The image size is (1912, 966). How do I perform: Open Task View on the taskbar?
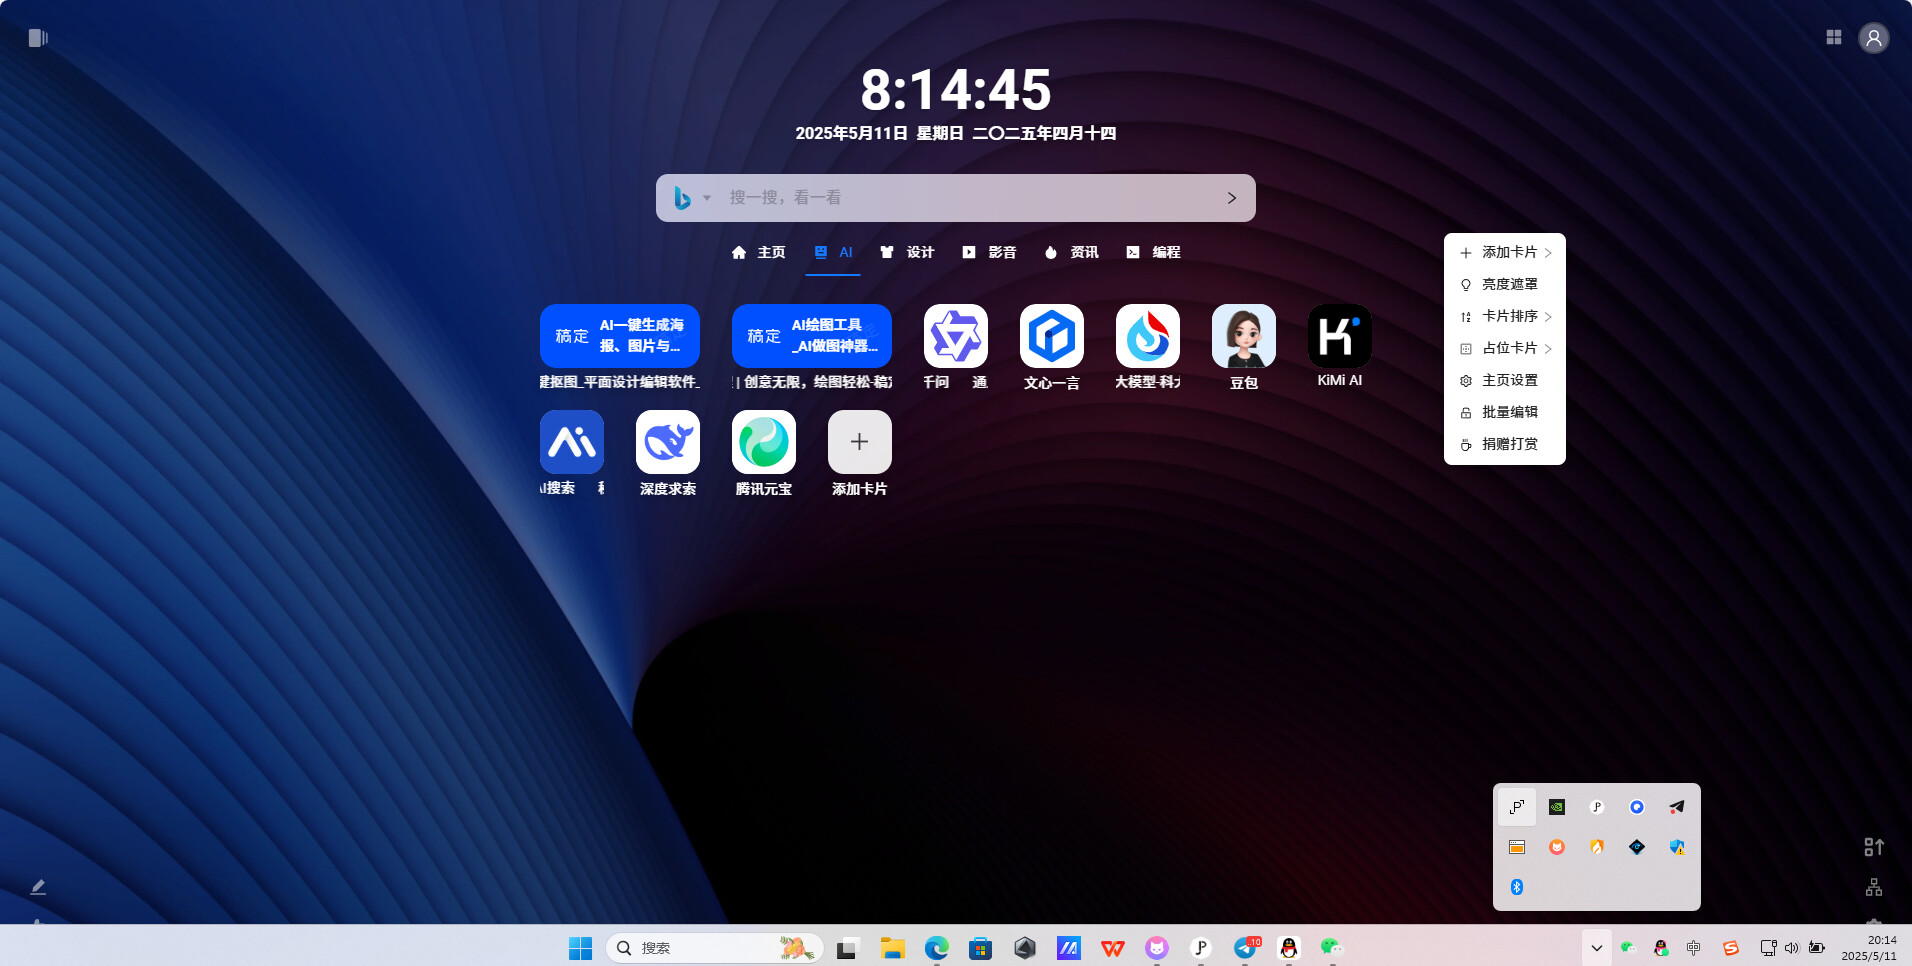pos(847,948)
